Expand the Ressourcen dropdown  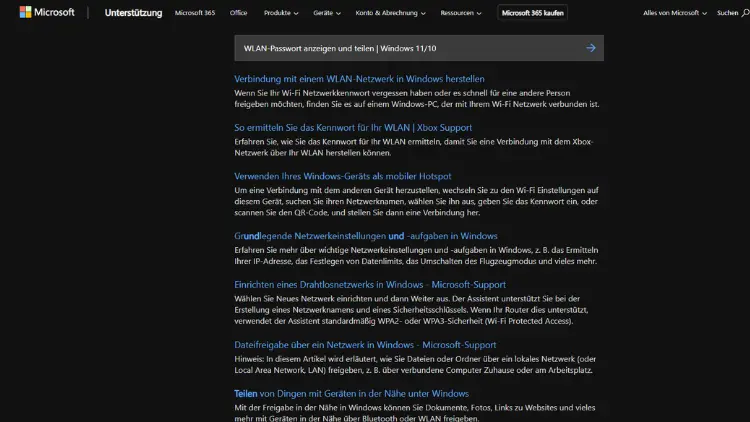461,13
